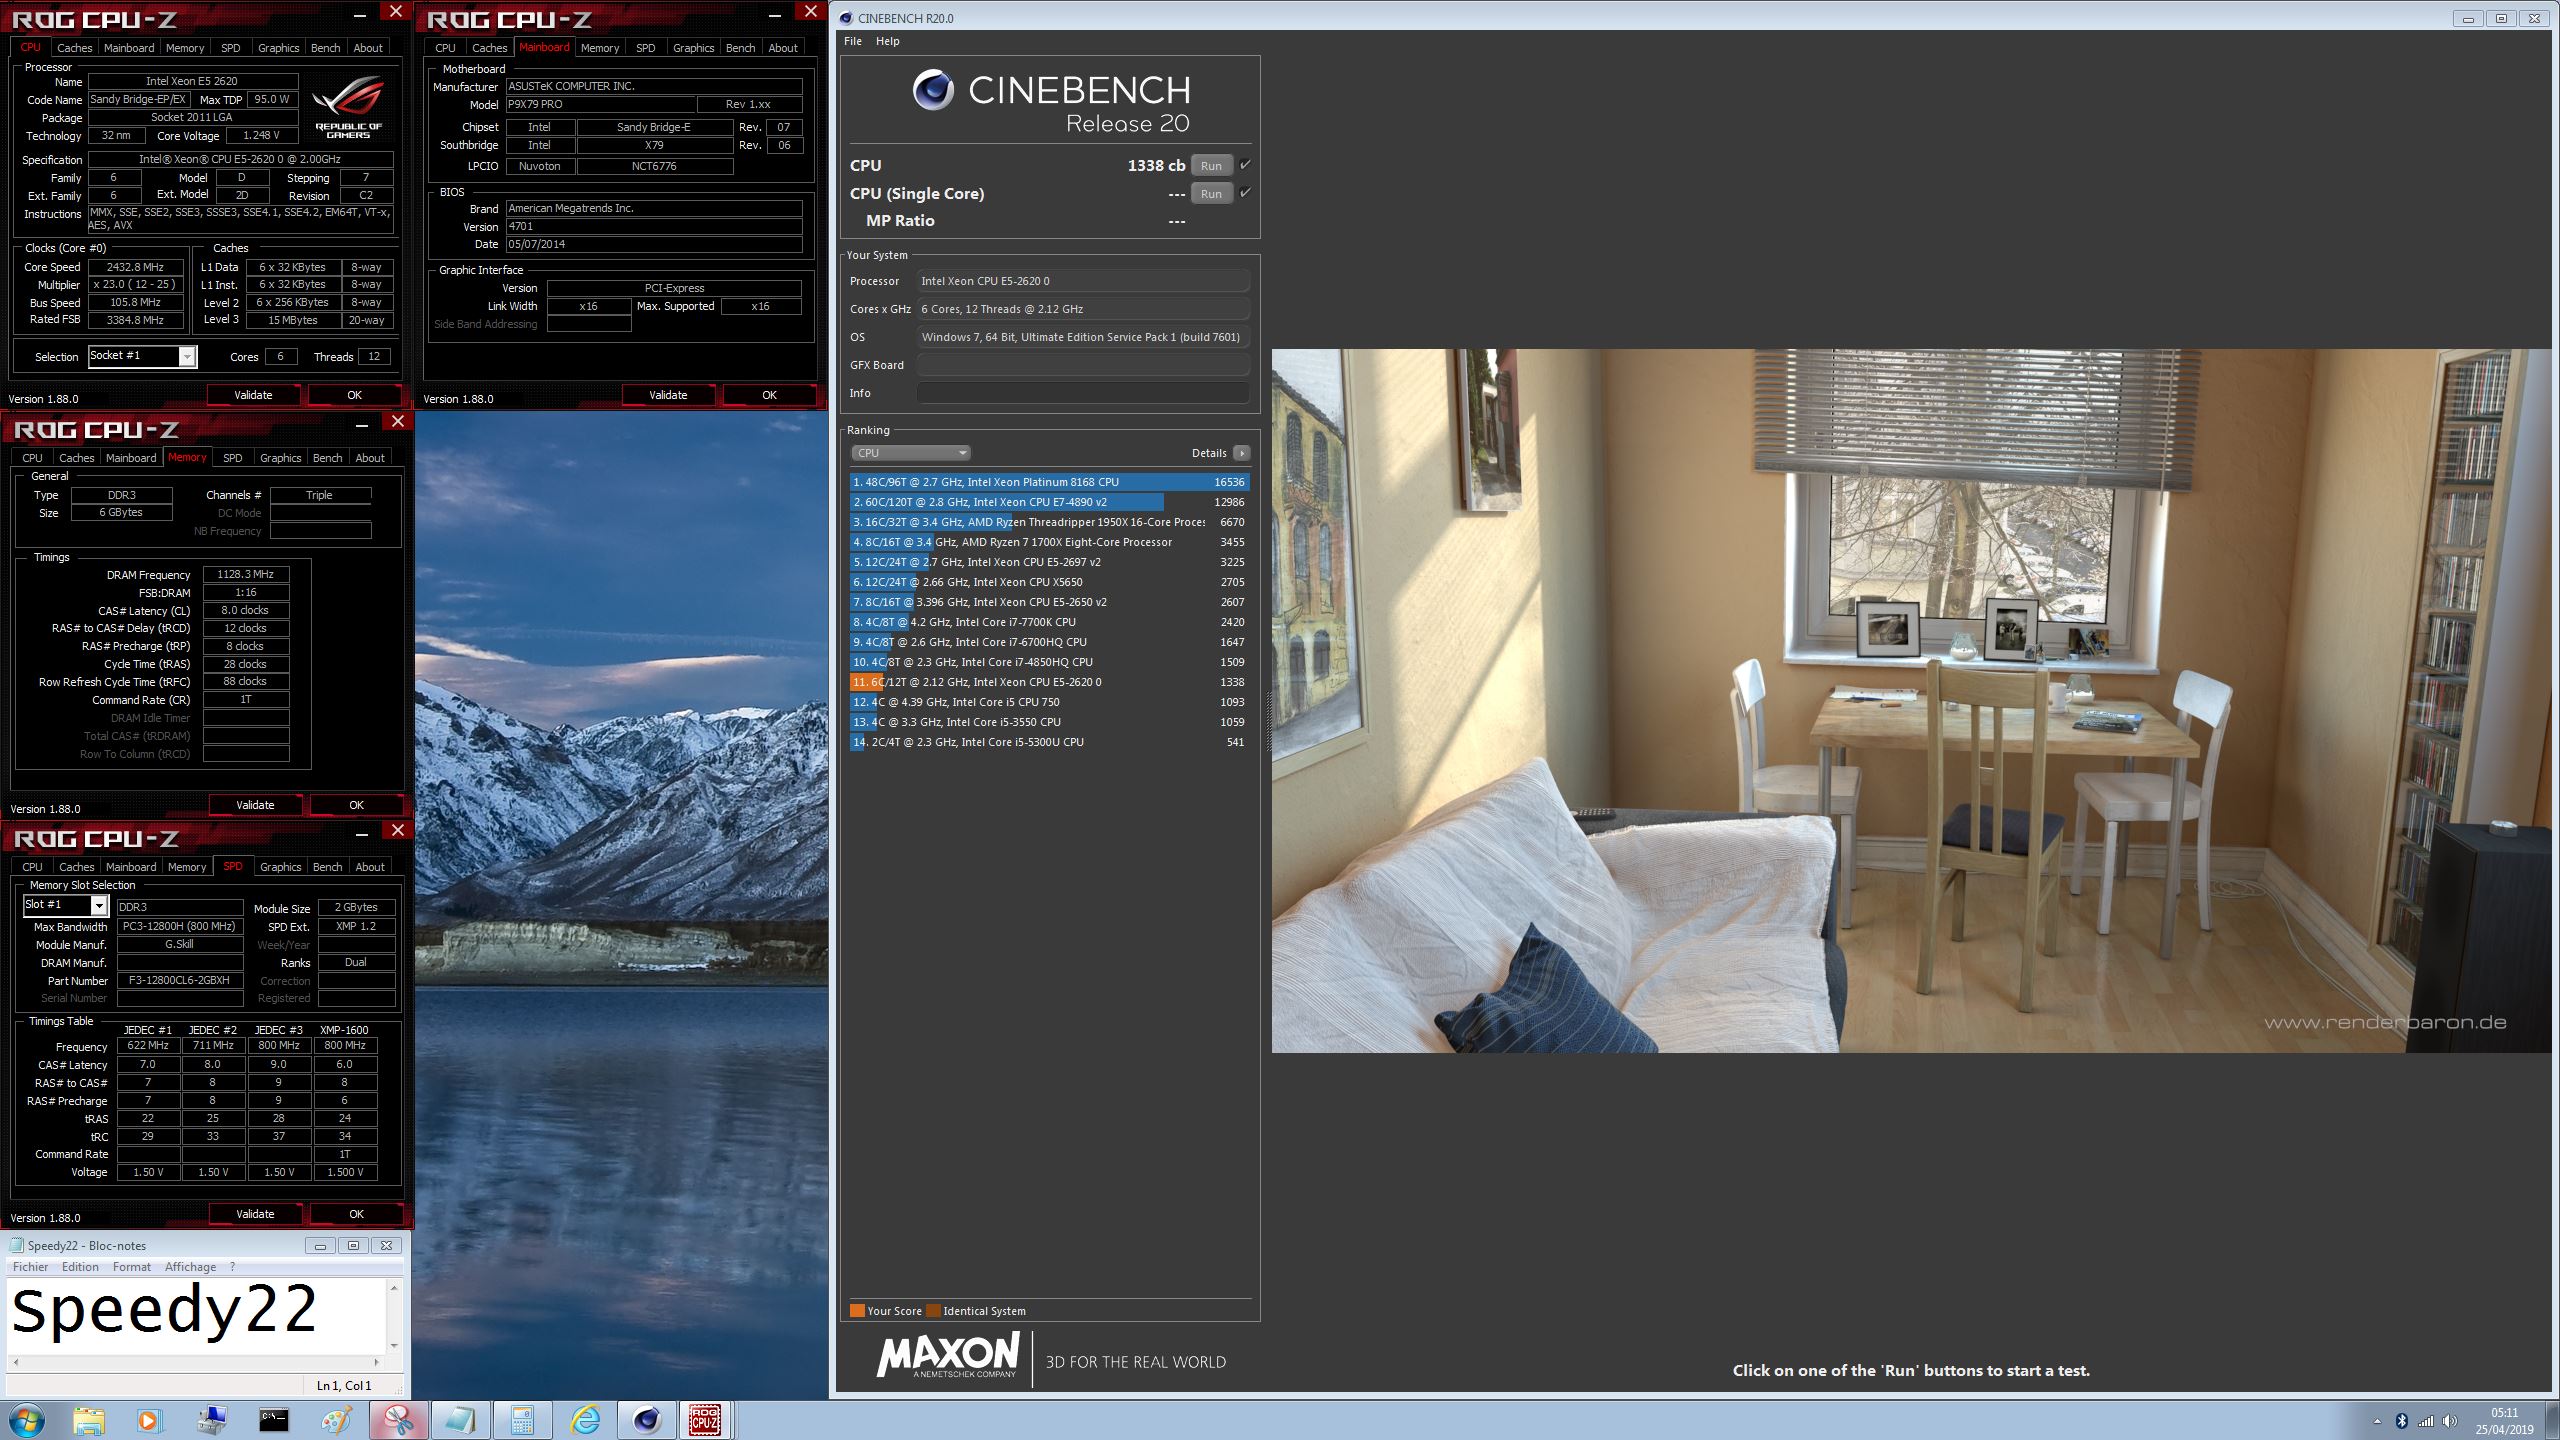The width and height of the screenshot is (2560, 1440).
Task: Toggle the CPU (Single Core) test checkmark
Action: 1245,193
